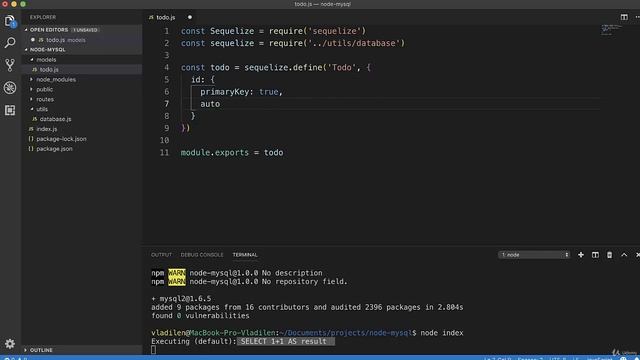The image size is (640, 360).
Task: Open the Debug view
Action: pos(10,87)
